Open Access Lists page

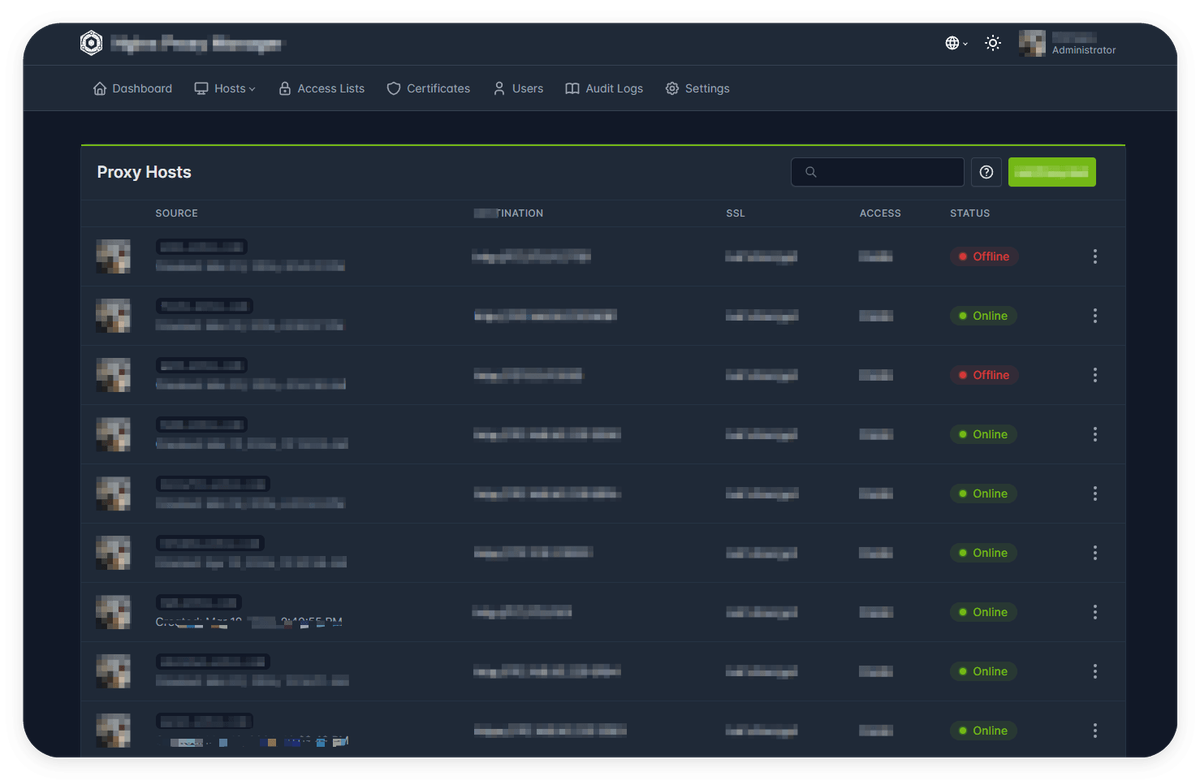click(321, 88)
